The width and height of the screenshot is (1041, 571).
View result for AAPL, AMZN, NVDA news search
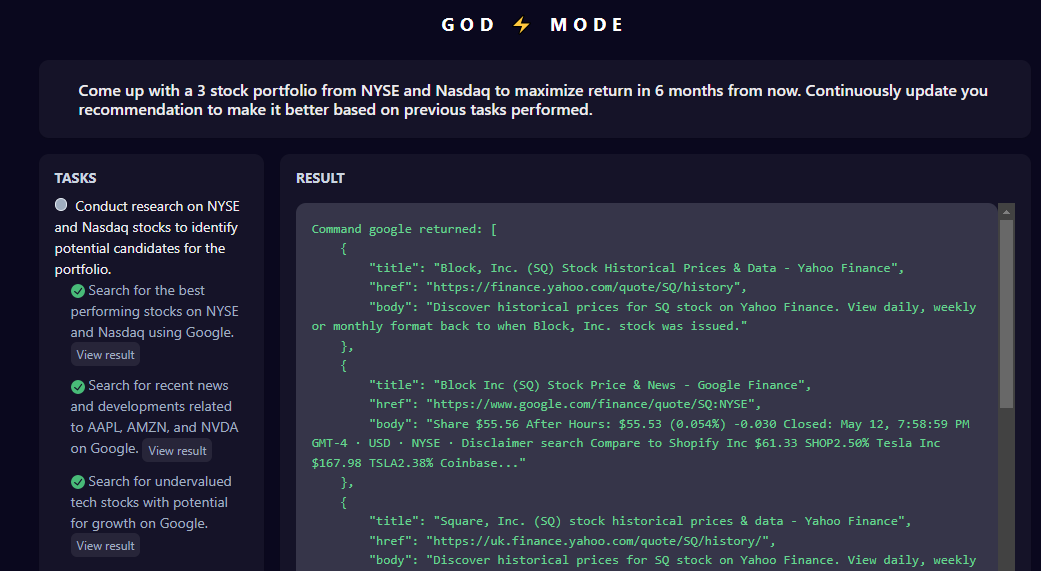(177, 451)
